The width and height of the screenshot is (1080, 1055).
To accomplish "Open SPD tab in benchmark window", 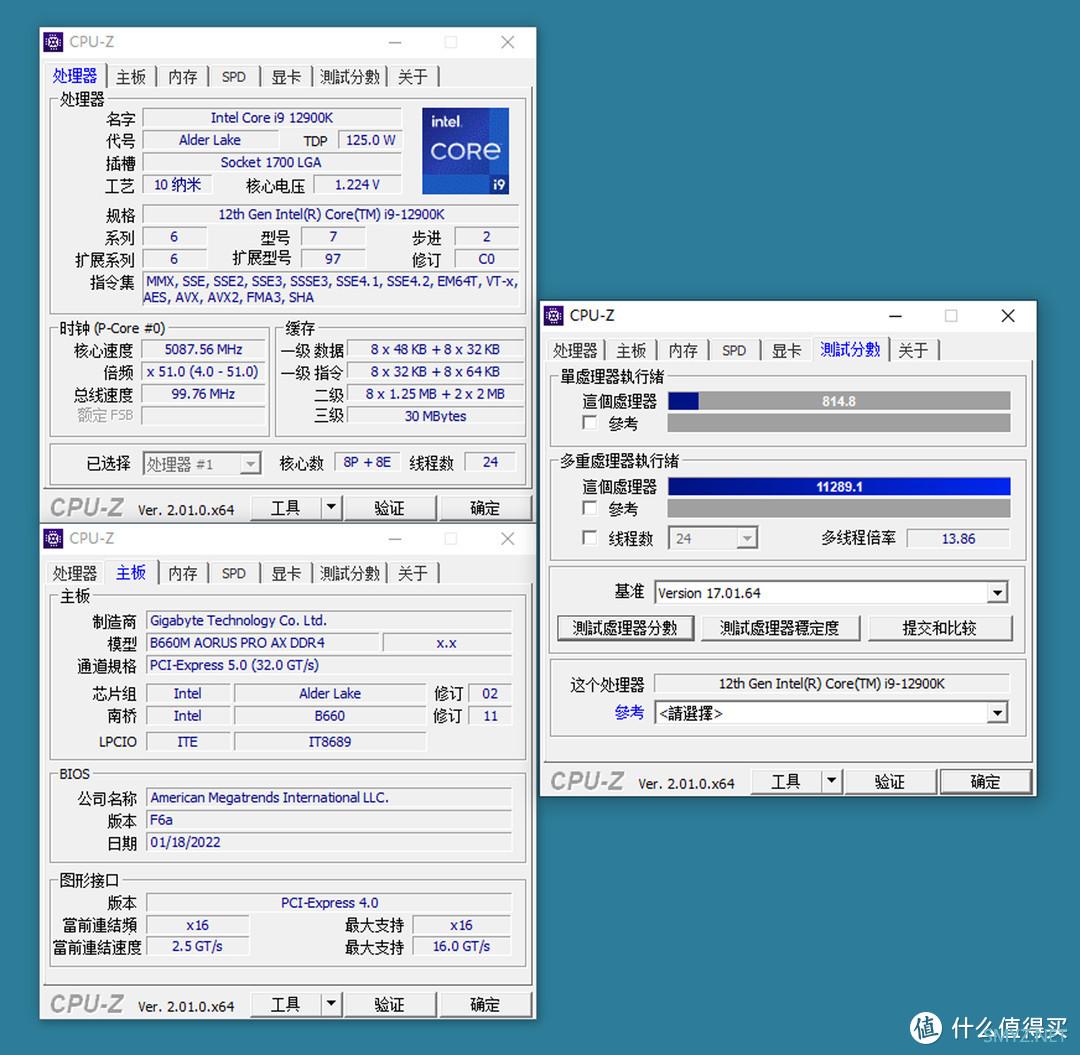I will click(734, 351).
